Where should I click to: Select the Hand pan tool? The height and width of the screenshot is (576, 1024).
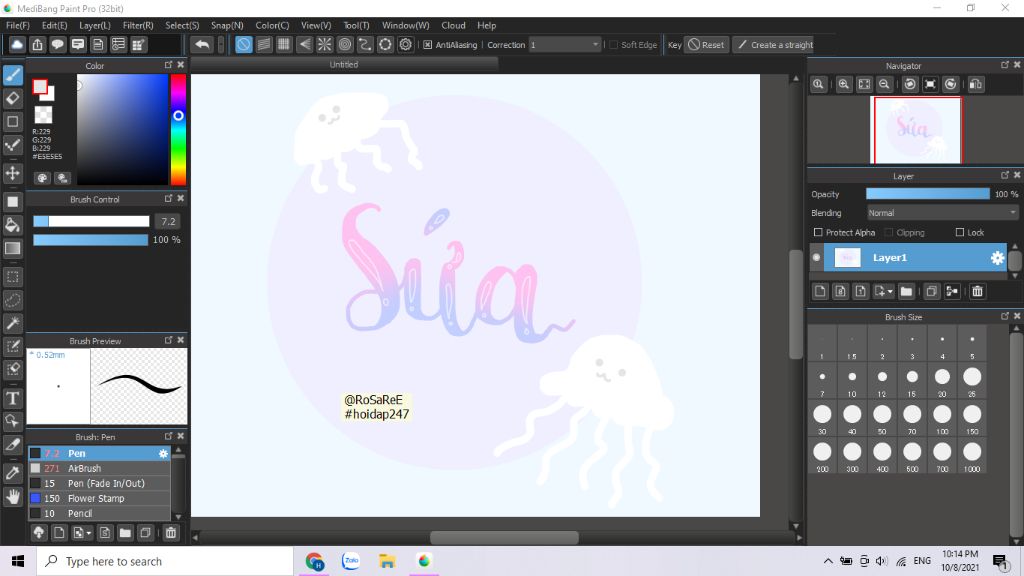pyautogui.click(x=12, y=497)
